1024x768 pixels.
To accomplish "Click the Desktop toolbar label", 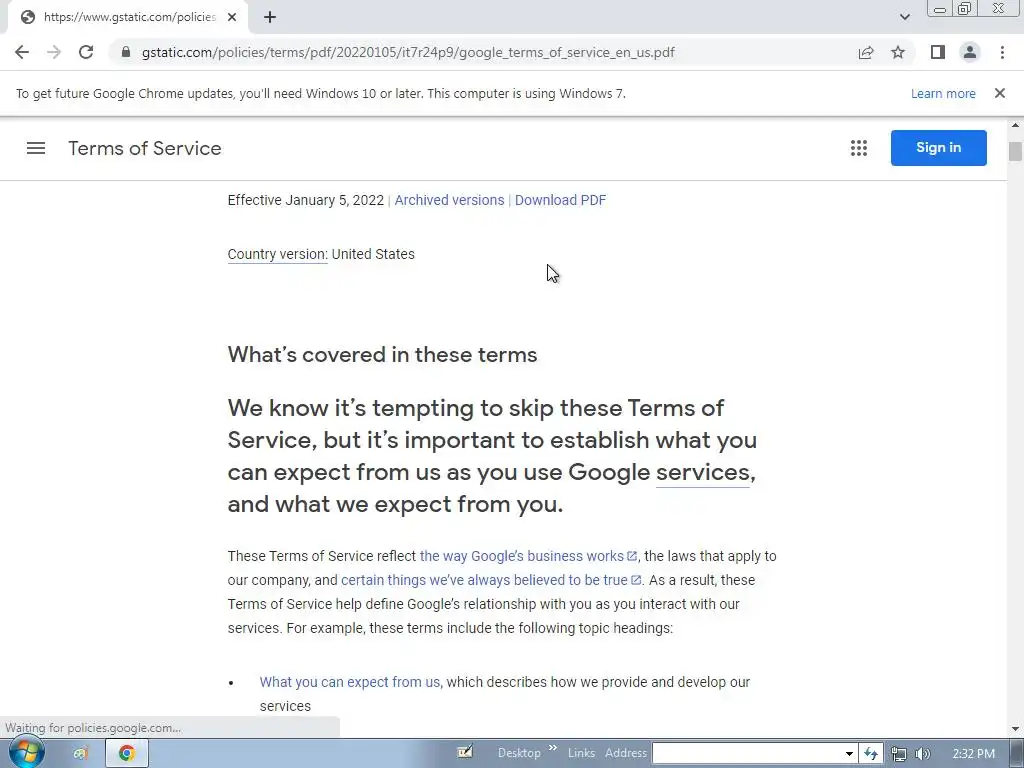I will coord(519,753).
